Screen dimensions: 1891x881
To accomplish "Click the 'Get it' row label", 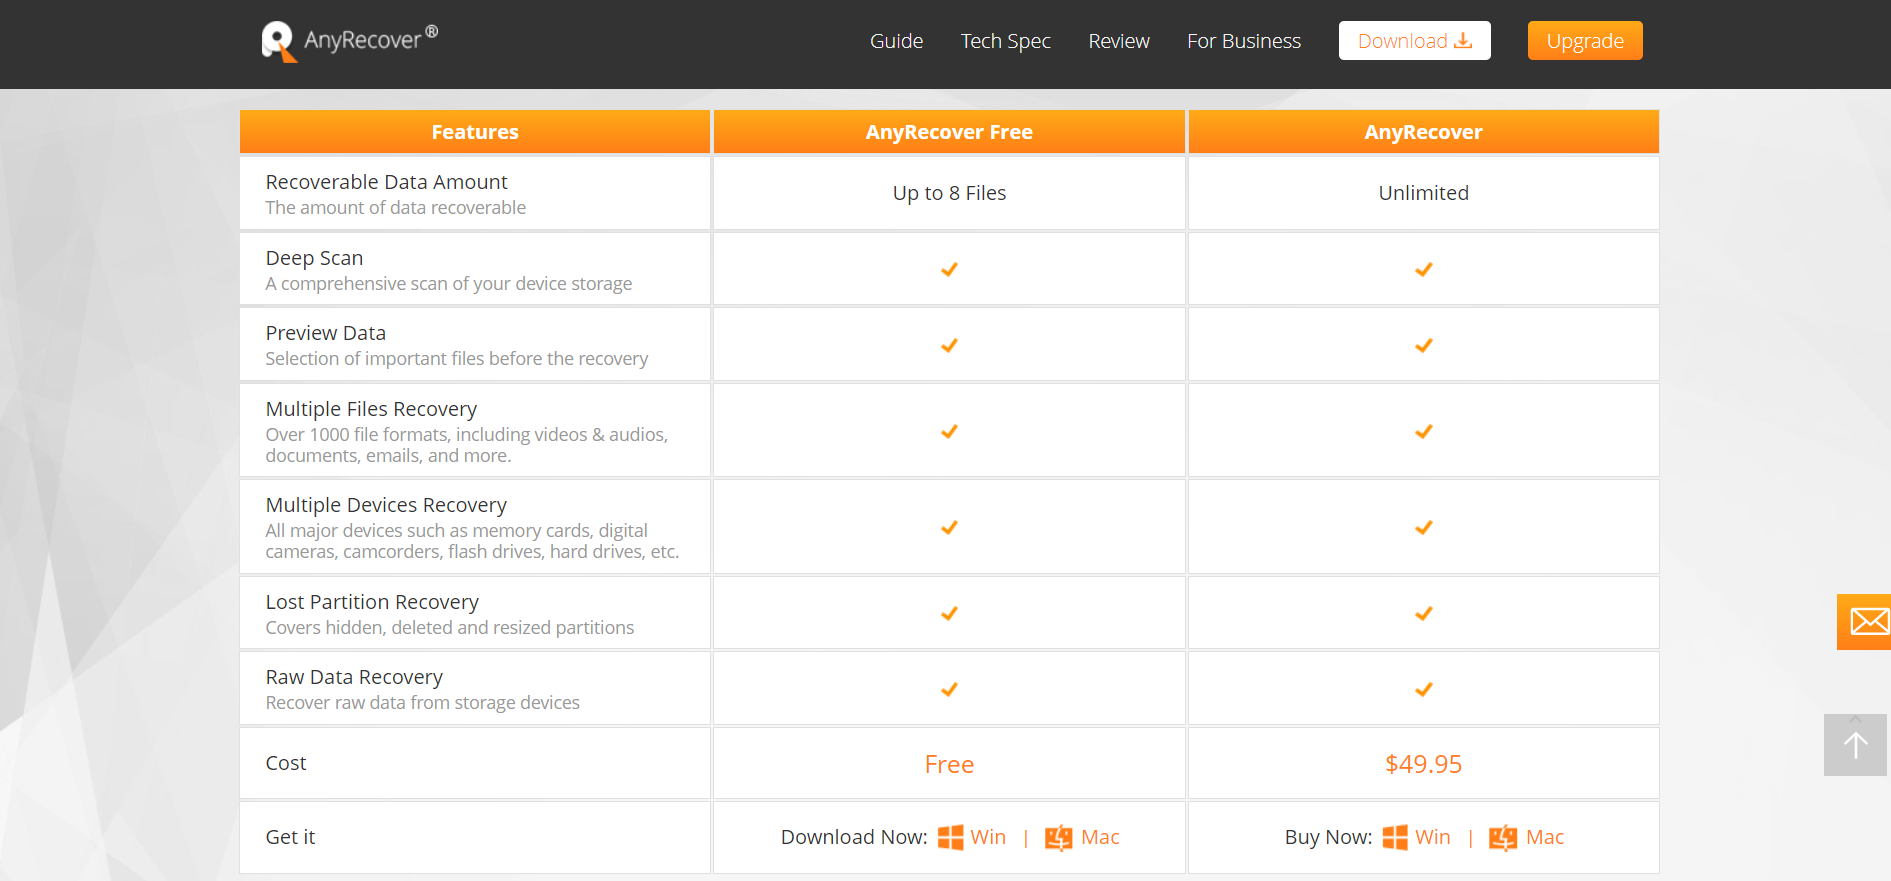I will pyautogui.click(x=290, y=837).
